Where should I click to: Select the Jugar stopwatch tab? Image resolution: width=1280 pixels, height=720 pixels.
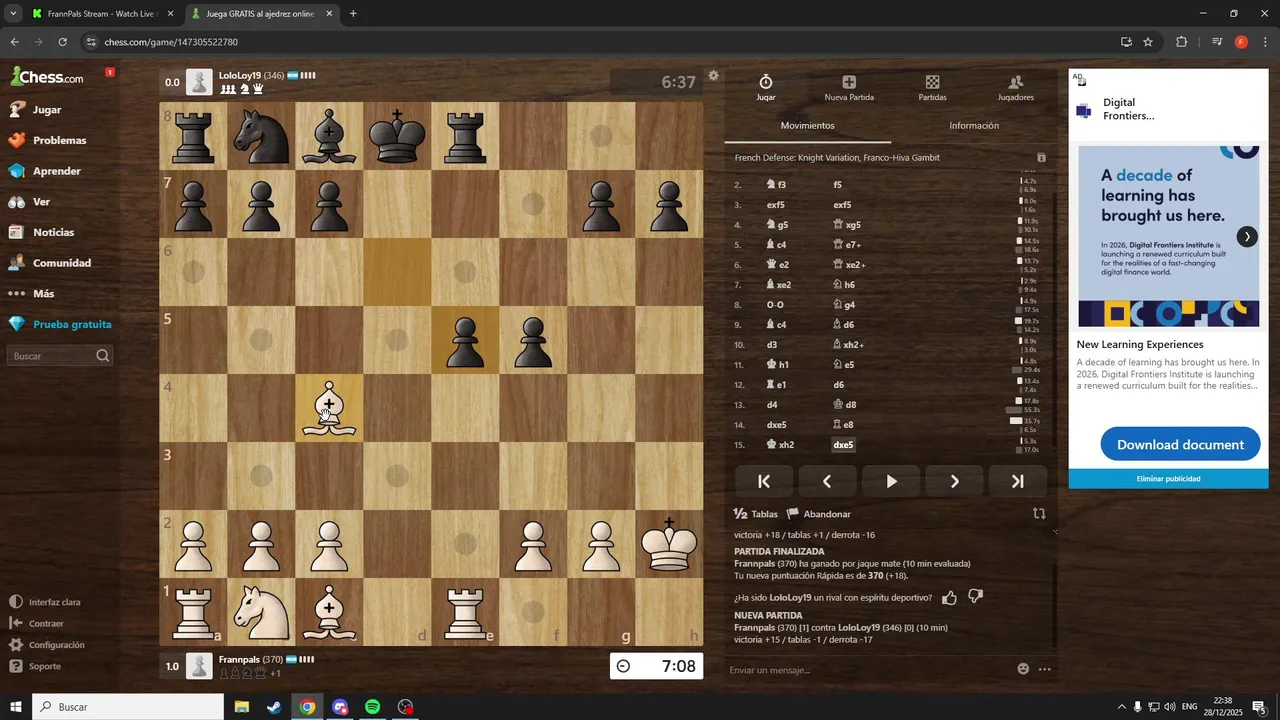click(x=766, y=88)
